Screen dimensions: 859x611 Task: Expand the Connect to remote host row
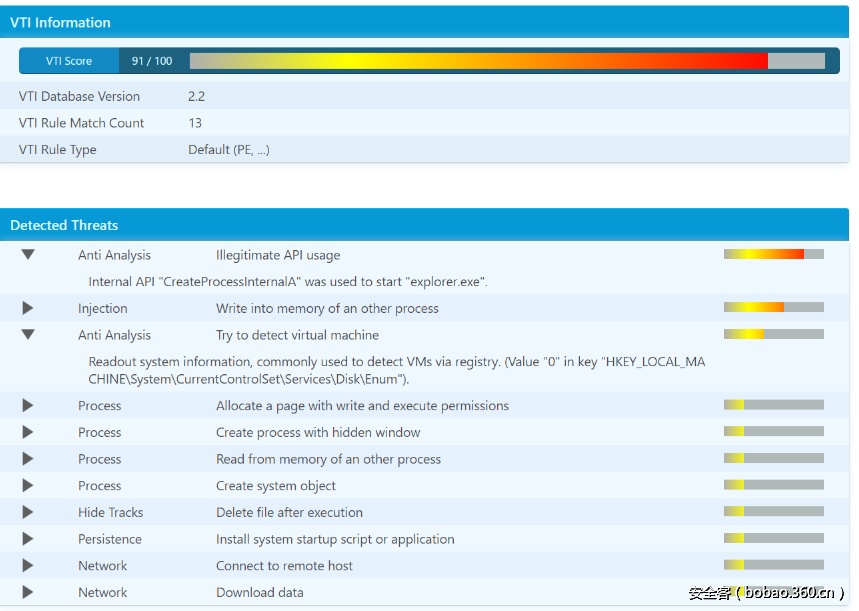pyautogui.click(x=28, y=566)
